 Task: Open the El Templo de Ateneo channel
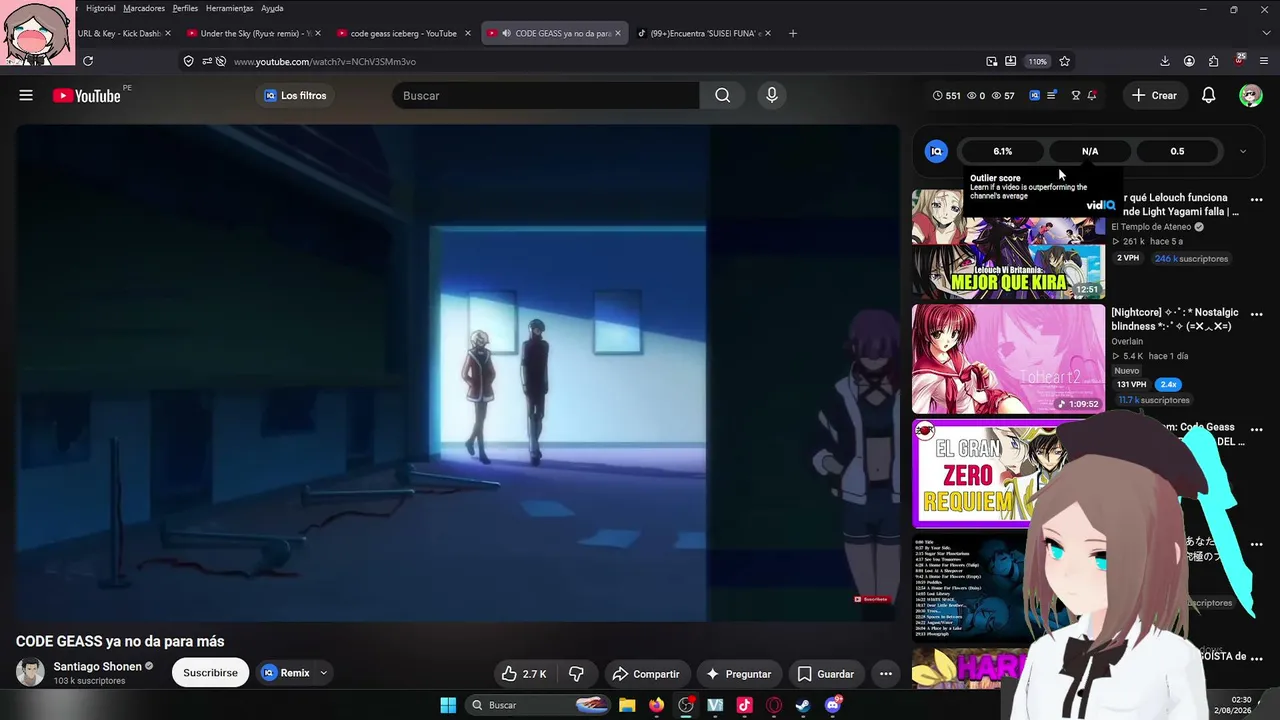[x=1151, y=227]
